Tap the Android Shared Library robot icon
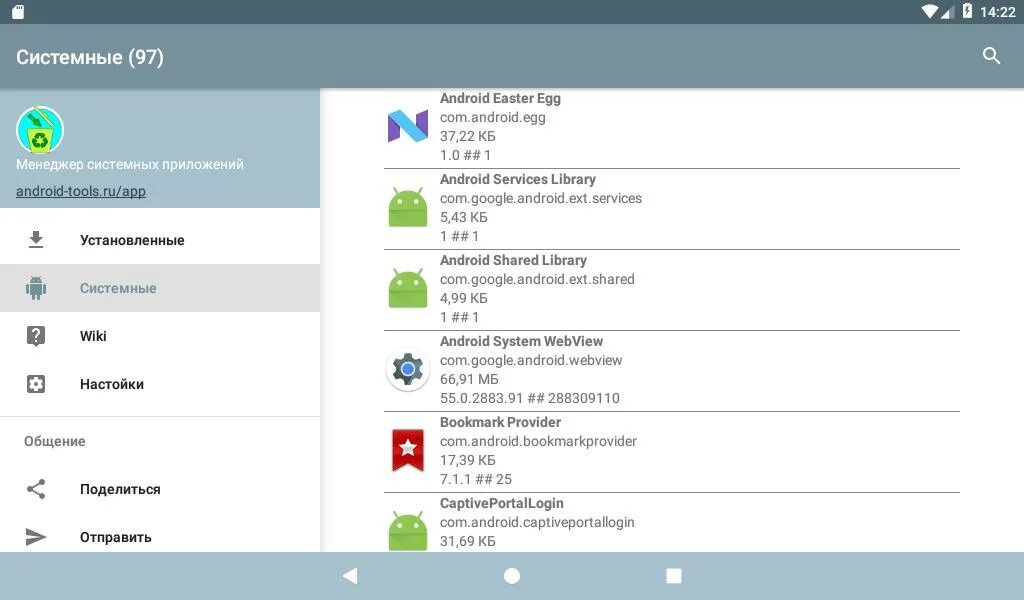Screen dimensions: 1024x600 coord(408,288)
